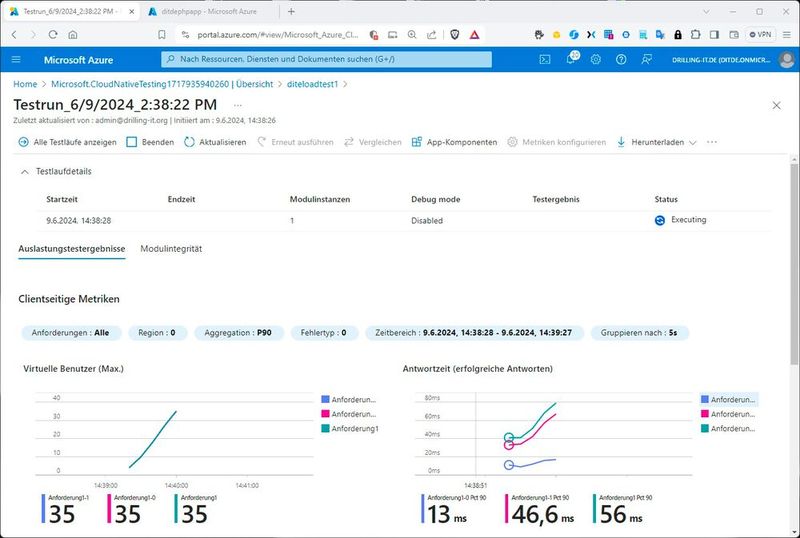
Task: Open the browser main menu
Action: (x=787, y=35)
